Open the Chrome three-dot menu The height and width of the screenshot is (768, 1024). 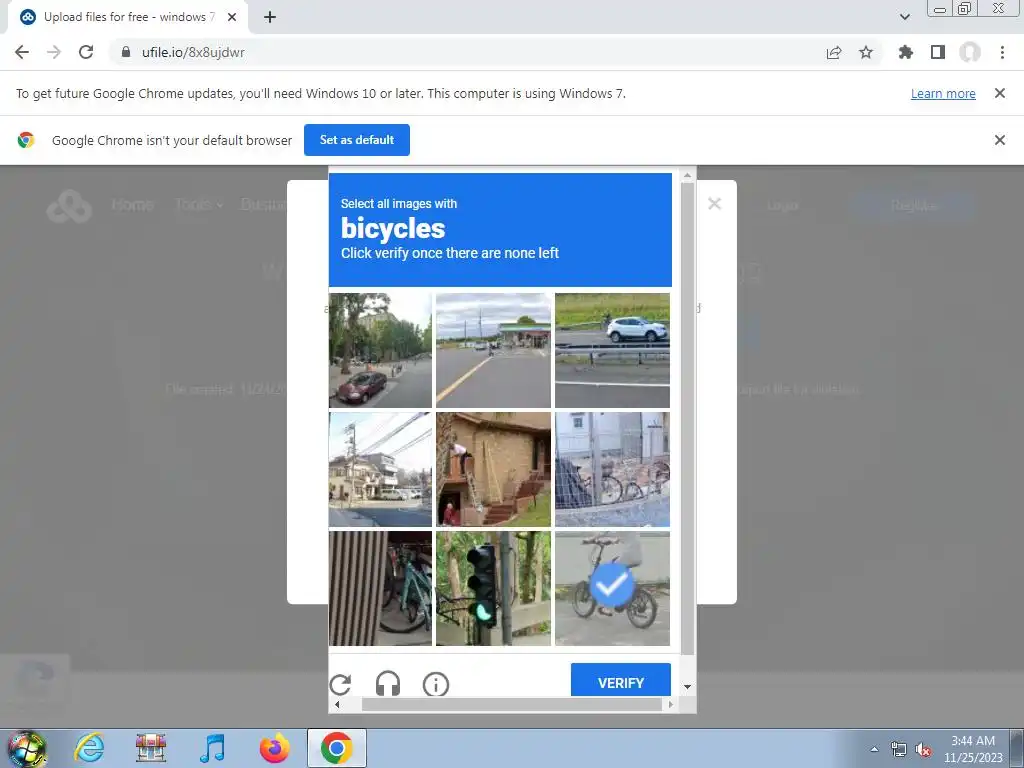[1002, 52]
